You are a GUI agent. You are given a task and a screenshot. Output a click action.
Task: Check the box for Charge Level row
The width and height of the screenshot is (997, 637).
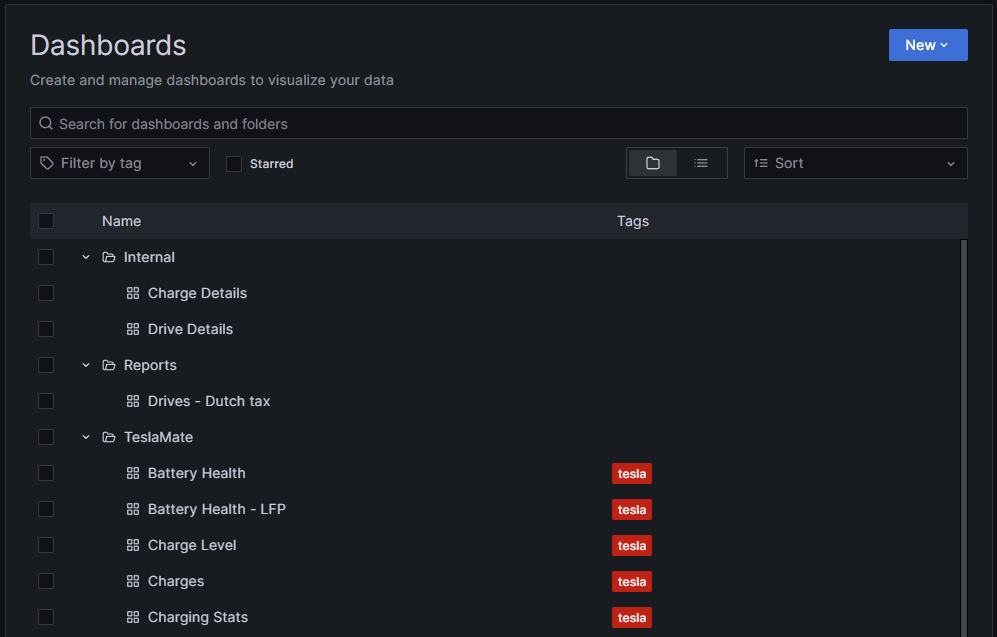click(x=46, y=545)
